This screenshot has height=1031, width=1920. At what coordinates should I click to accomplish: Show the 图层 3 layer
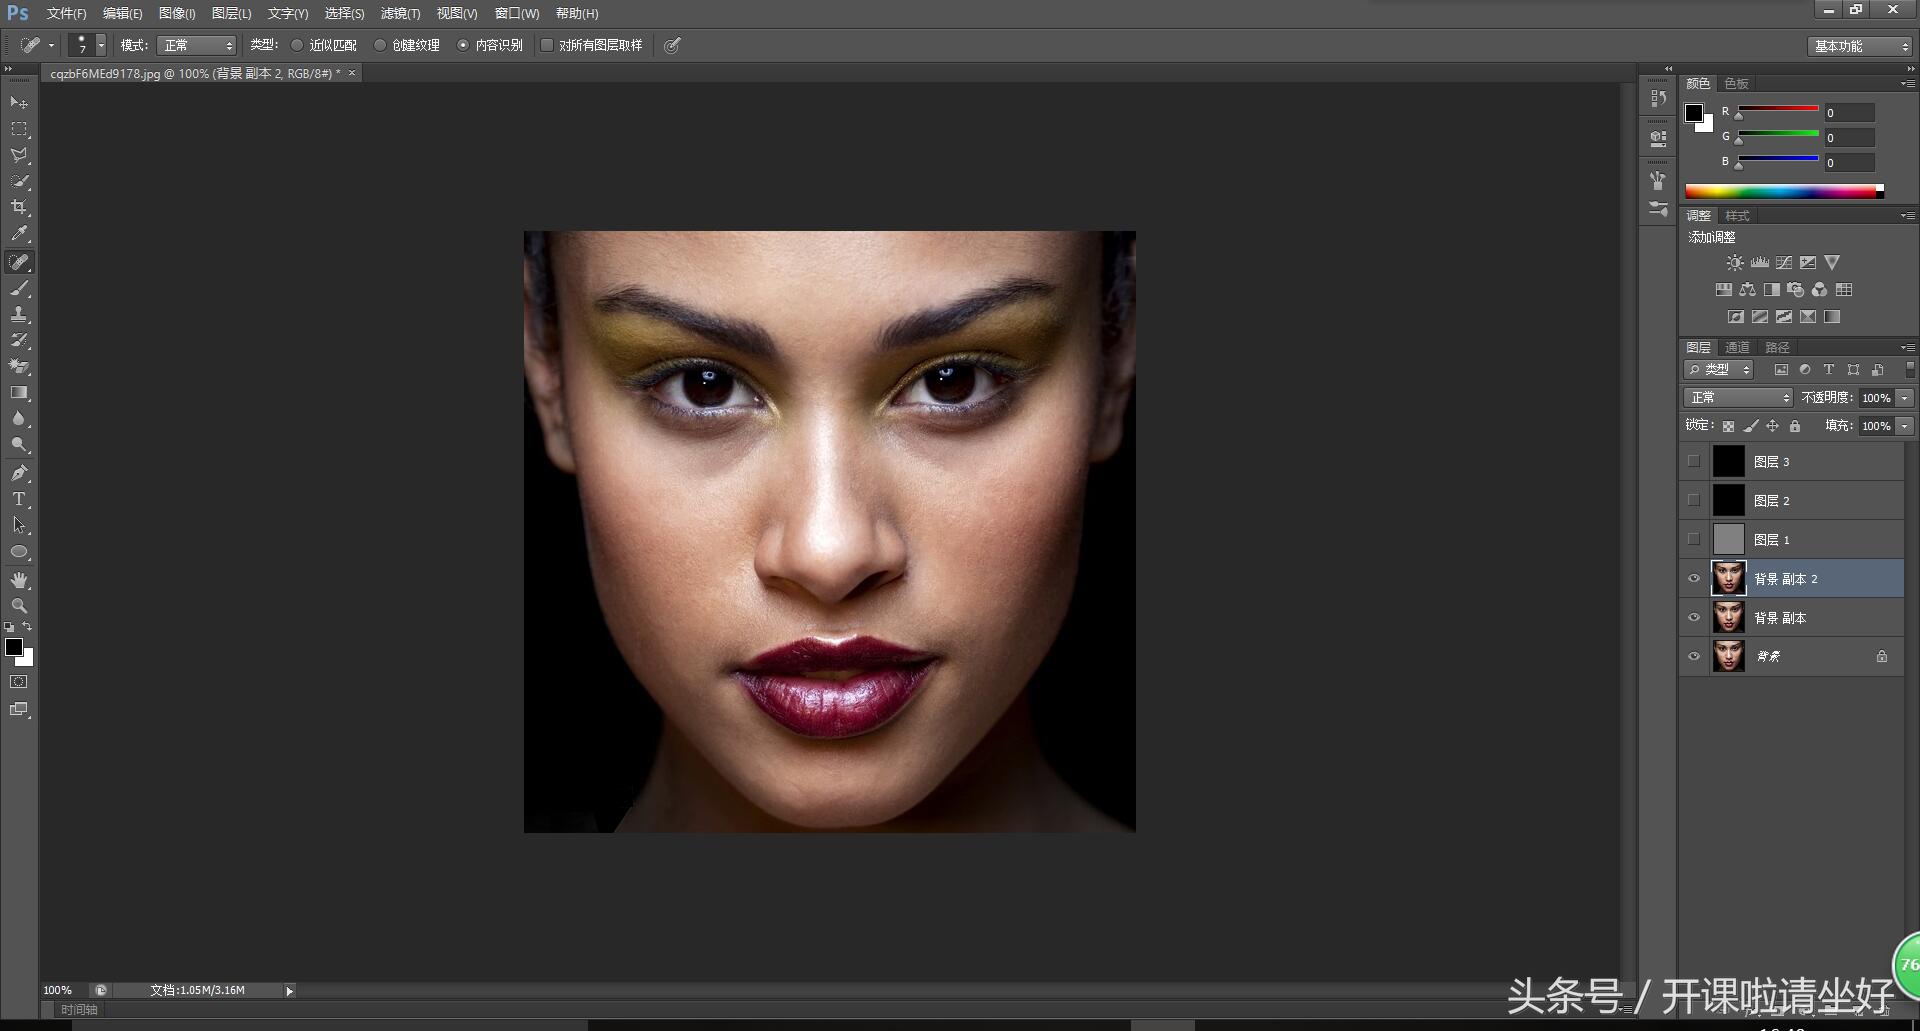pyautogui.click(x=1694, y=462)
